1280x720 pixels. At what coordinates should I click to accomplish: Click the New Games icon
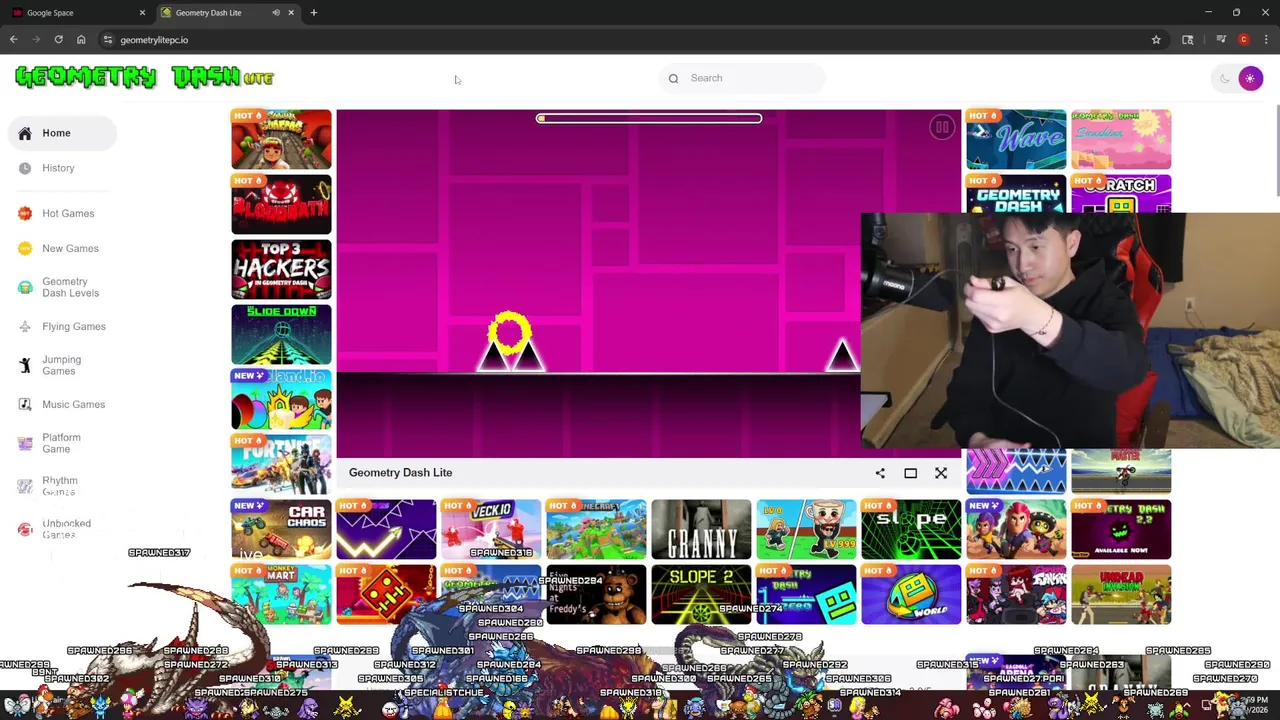click(25, 248)
